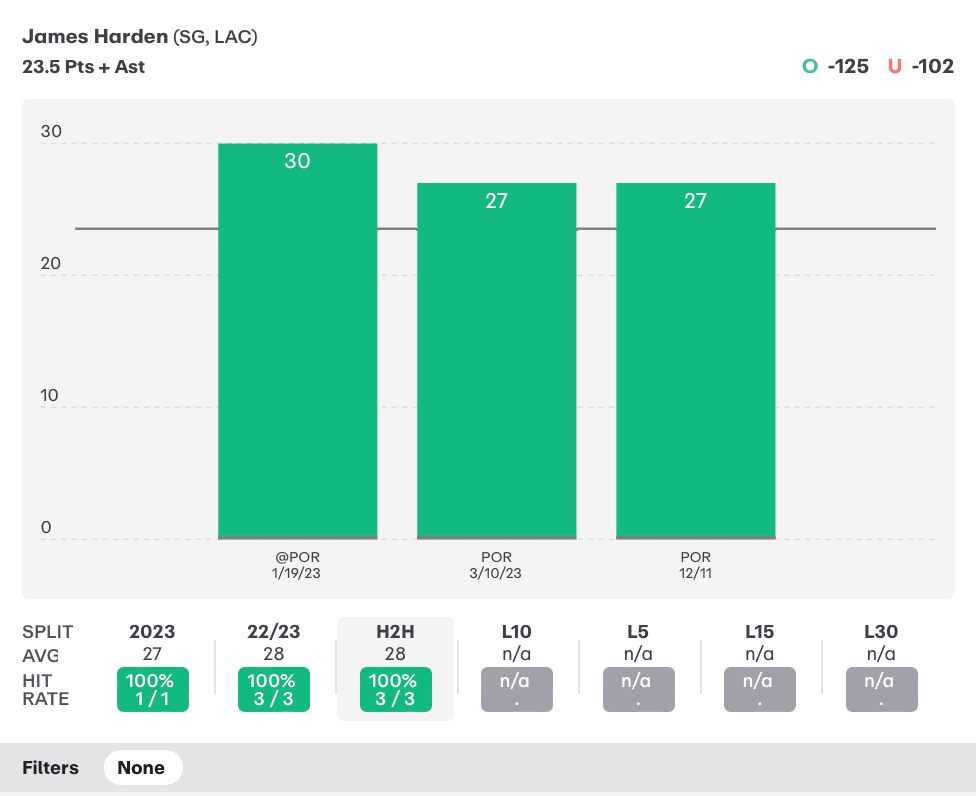Click the @POR 1/19/23 bar showing 30
976x796 pixels.
click(x=298, y=341)
